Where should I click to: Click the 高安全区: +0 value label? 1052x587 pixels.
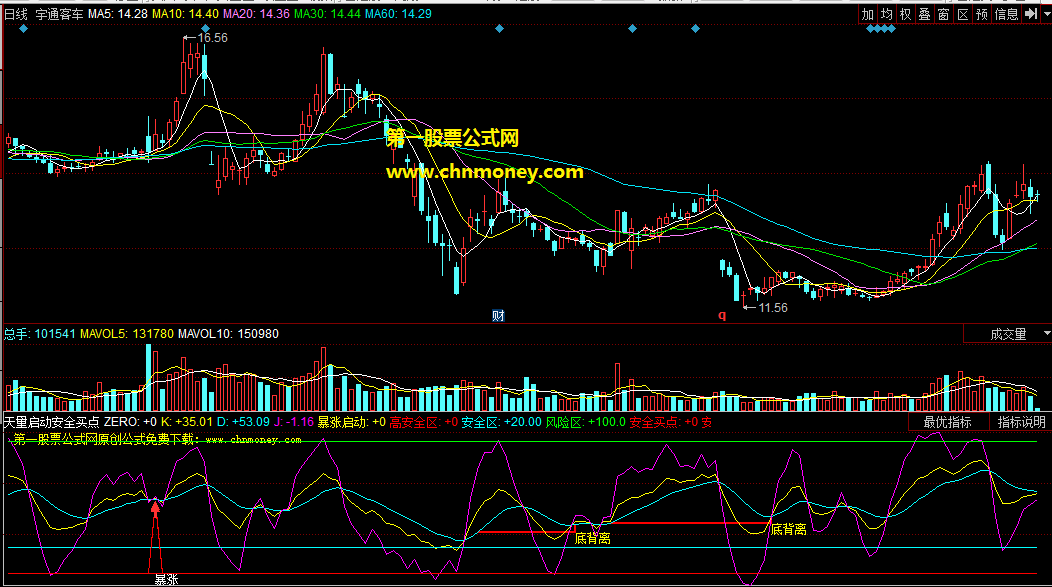(423, 422)
